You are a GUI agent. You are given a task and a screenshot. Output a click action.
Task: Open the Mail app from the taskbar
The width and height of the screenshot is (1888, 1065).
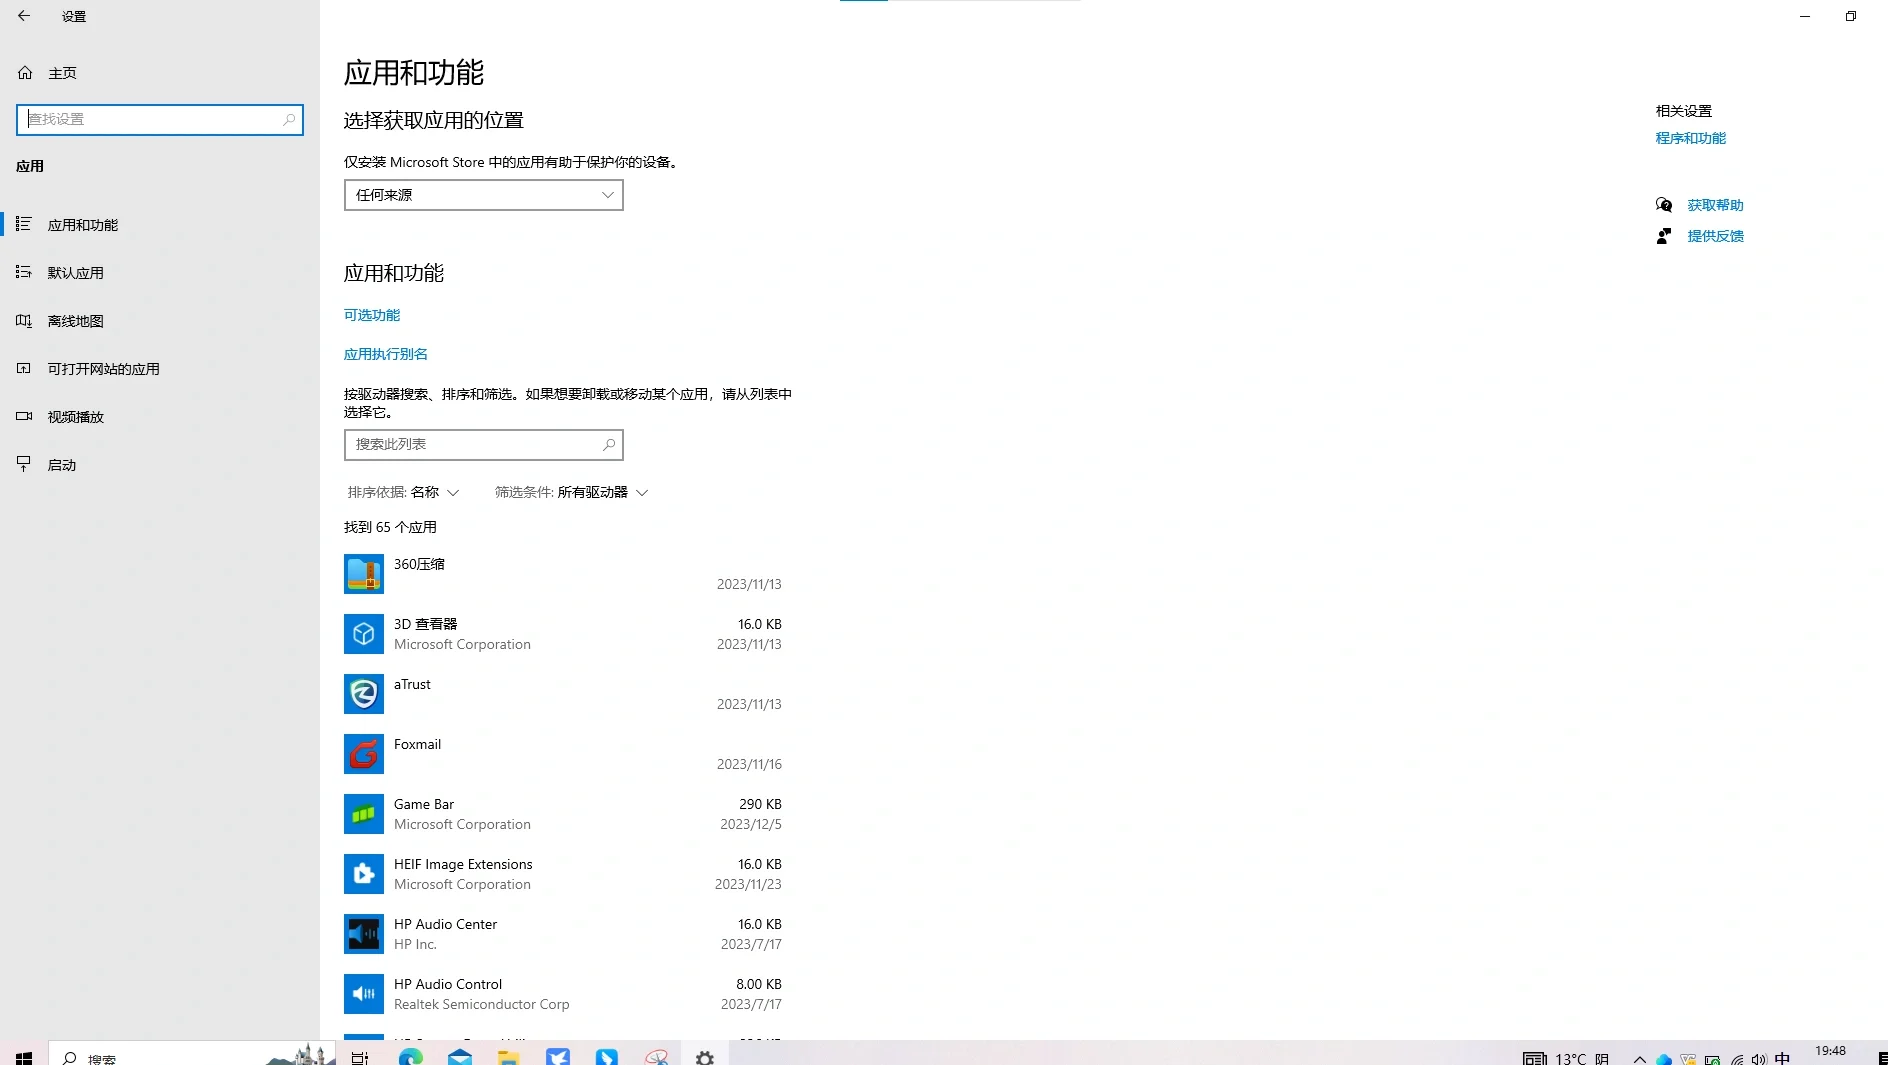click(460, 1057)
